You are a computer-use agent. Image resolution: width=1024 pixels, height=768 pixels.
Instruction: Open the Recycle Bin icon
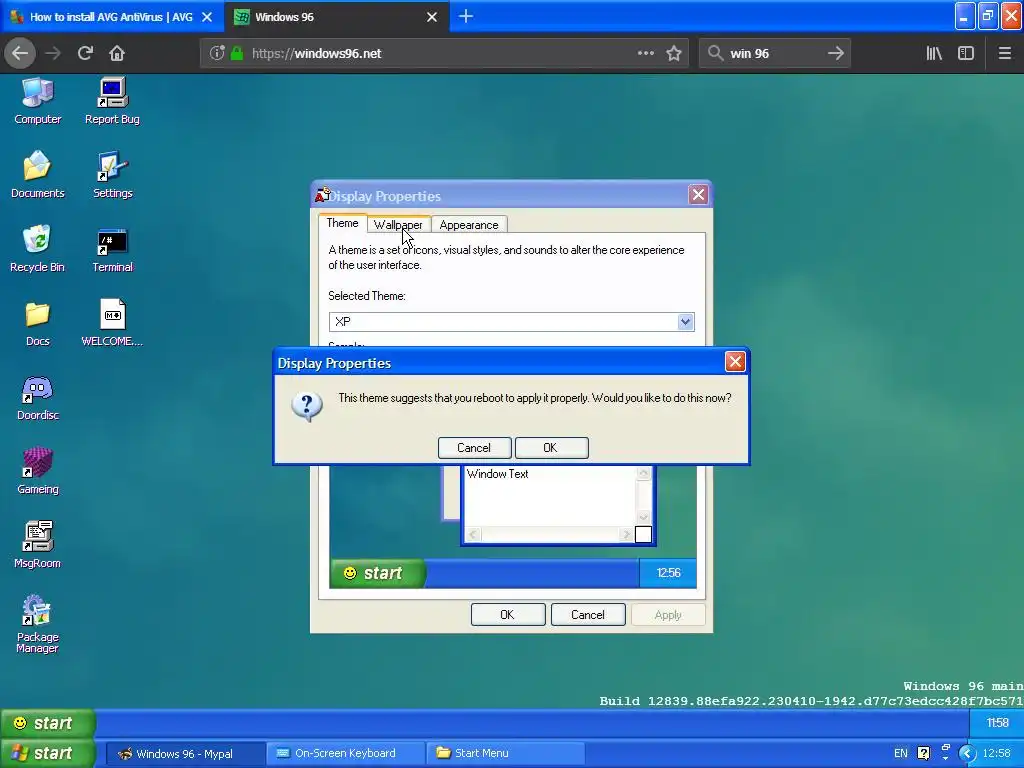37,248
